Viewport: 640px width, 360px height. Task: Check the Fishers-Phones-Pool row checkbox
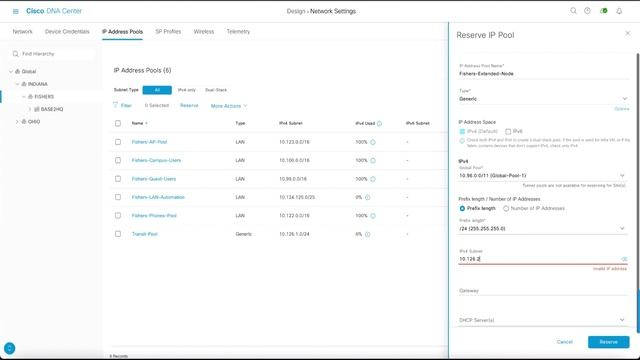click(118, 216)
